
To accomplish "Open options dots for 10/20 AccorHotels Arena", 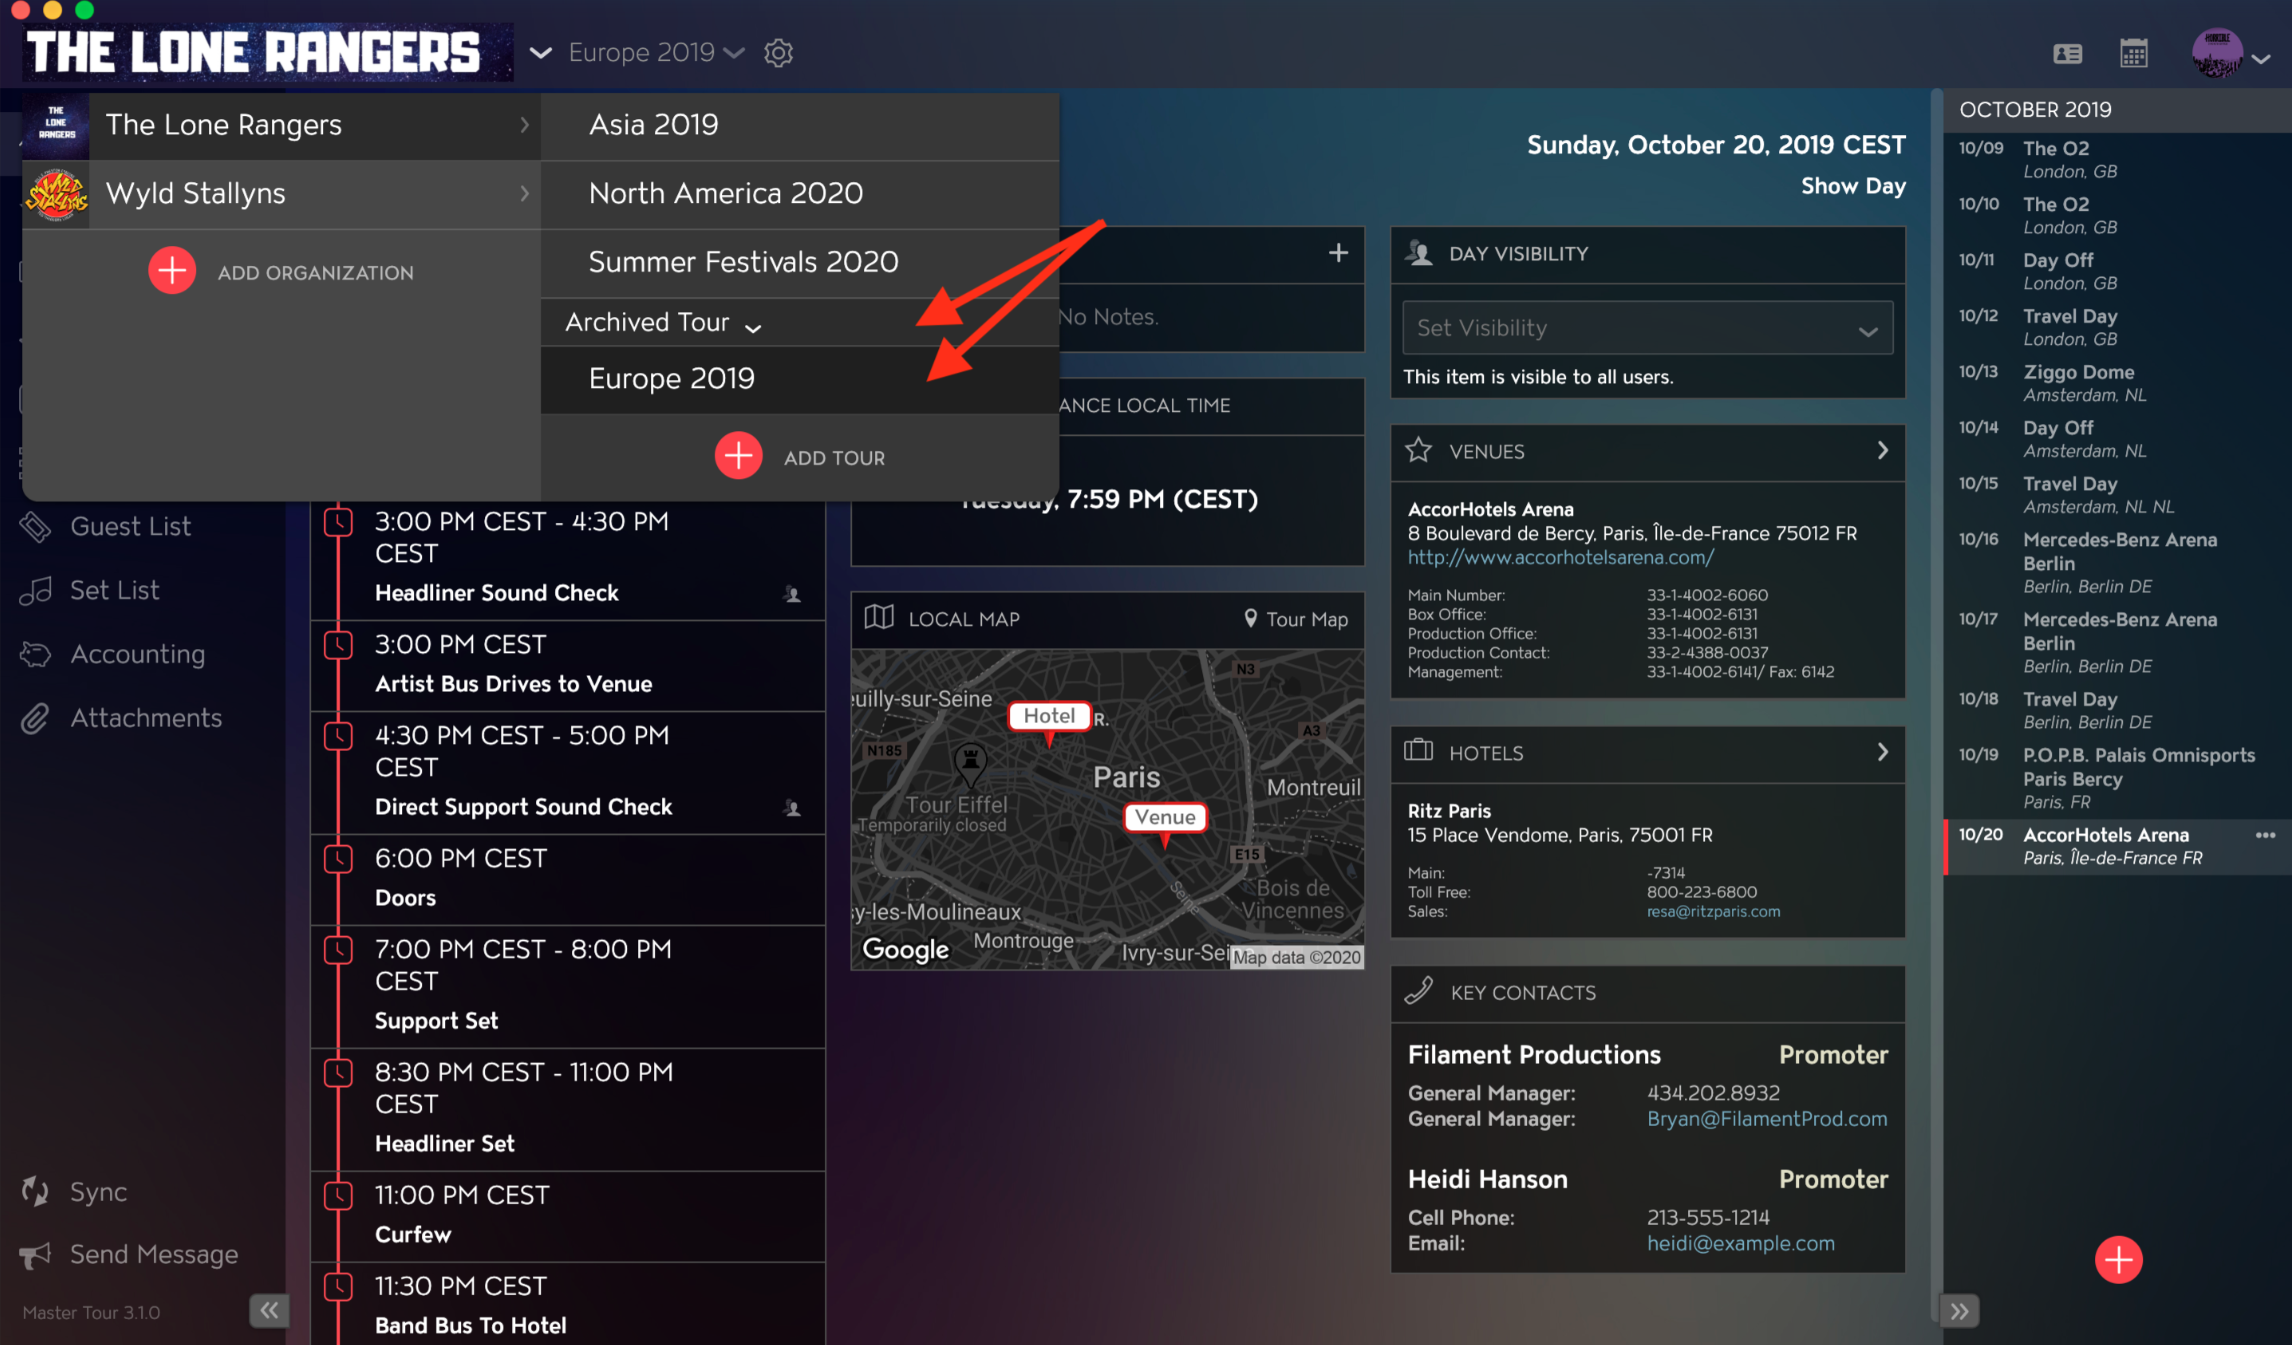I will coord(2265,835).
